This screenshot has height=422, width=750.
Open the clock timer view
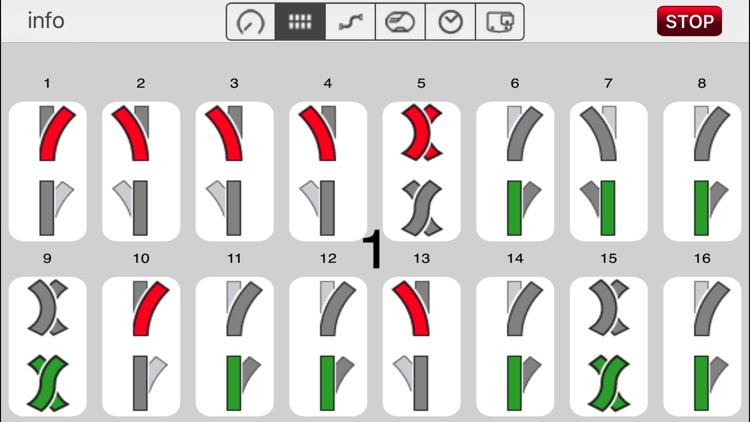tap(451, 22)
